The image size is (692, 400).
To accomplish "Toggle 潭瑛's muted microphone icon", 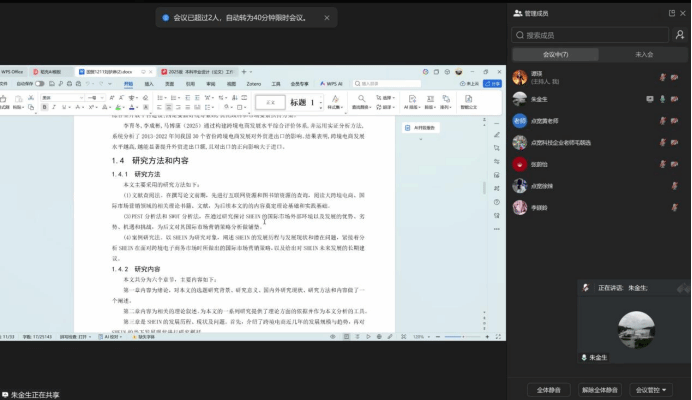I will click(x=662, y=77).
